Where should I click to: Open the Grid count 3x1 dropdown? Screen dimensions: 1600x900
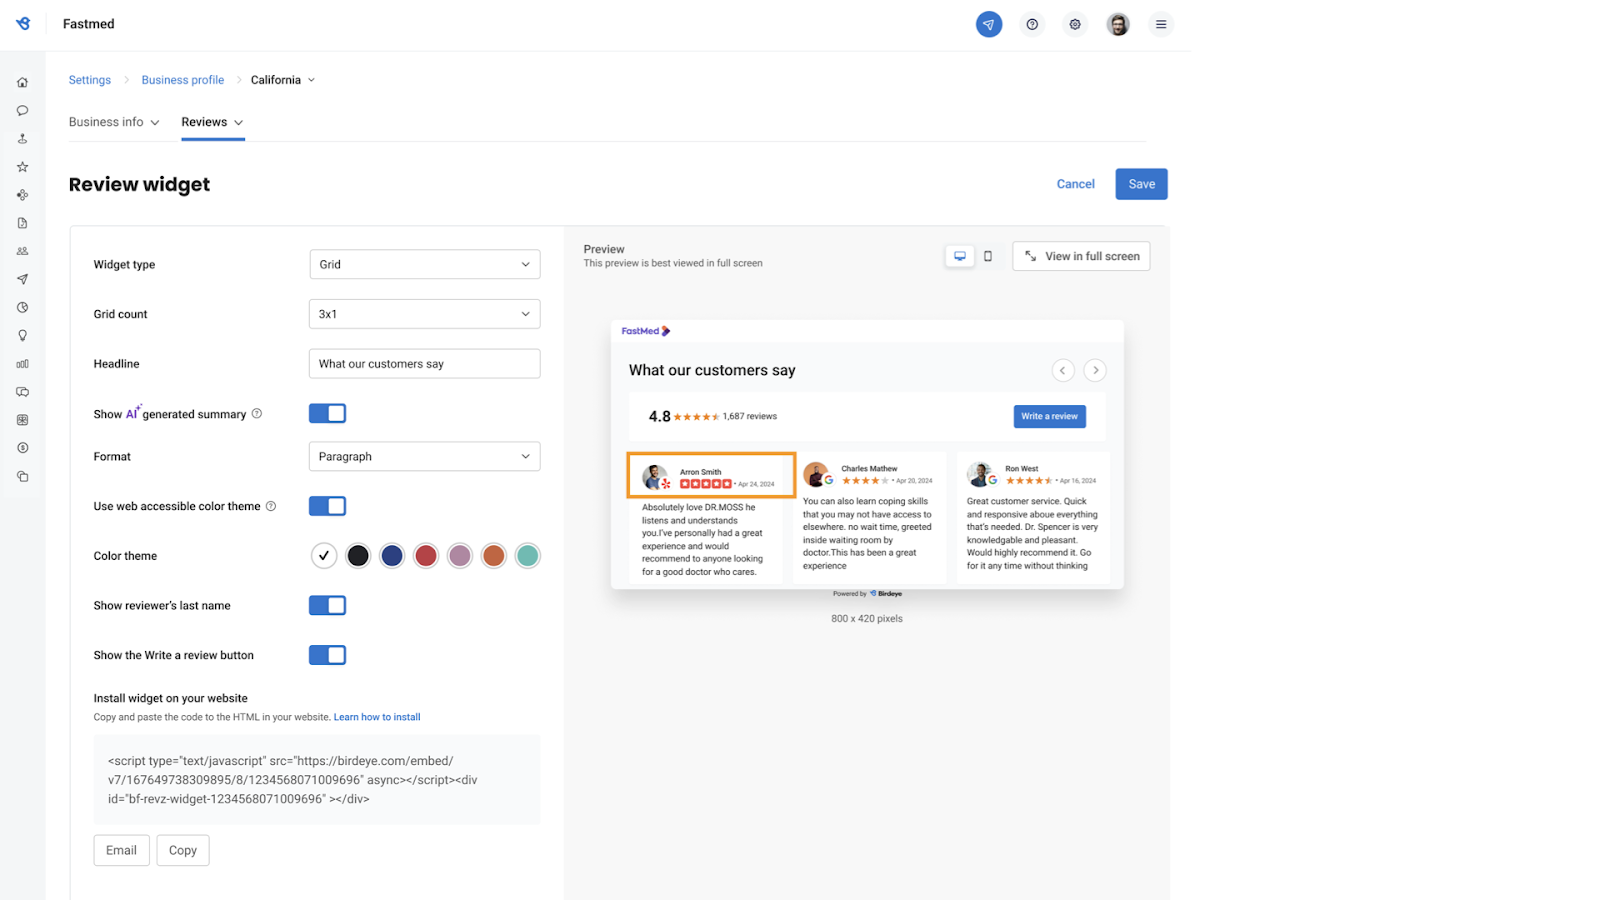tap(424, 314)
